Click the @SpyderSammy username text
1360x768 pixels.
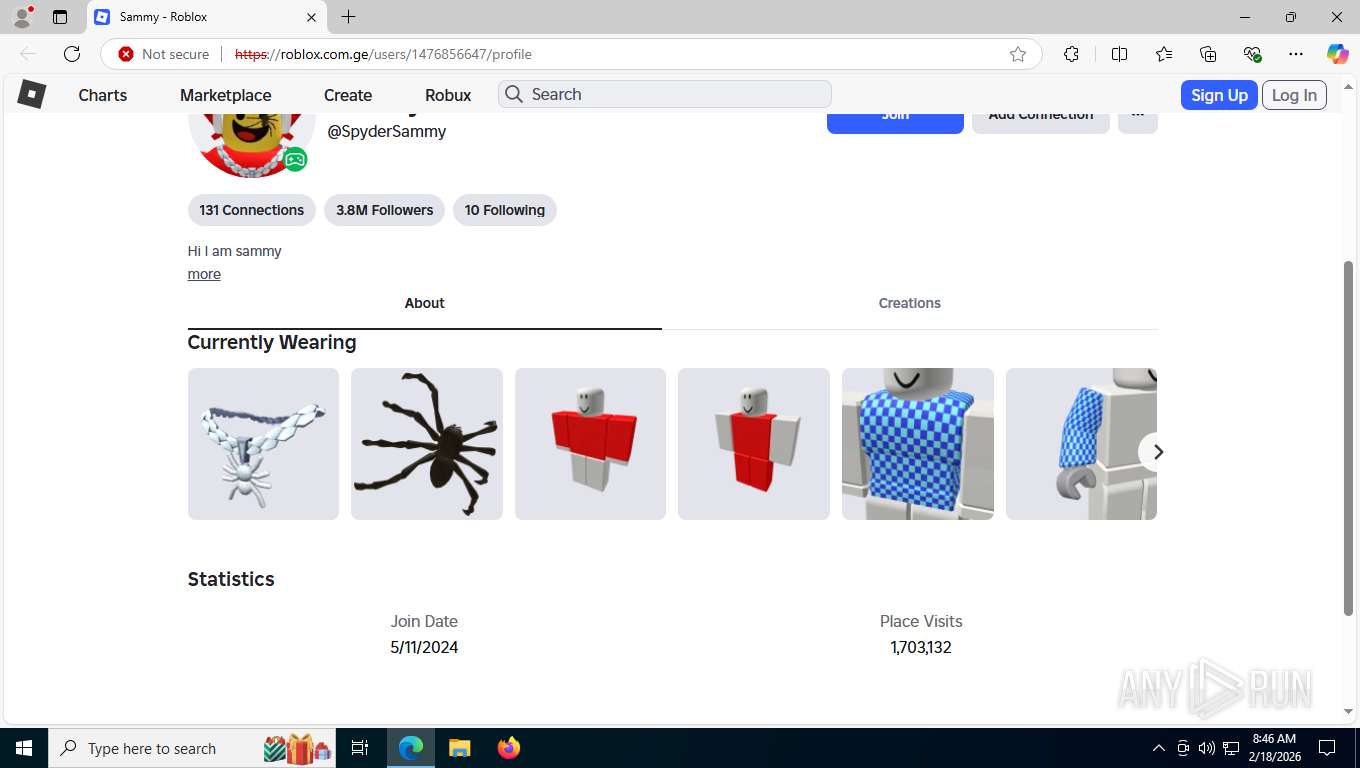coord(387,131)
